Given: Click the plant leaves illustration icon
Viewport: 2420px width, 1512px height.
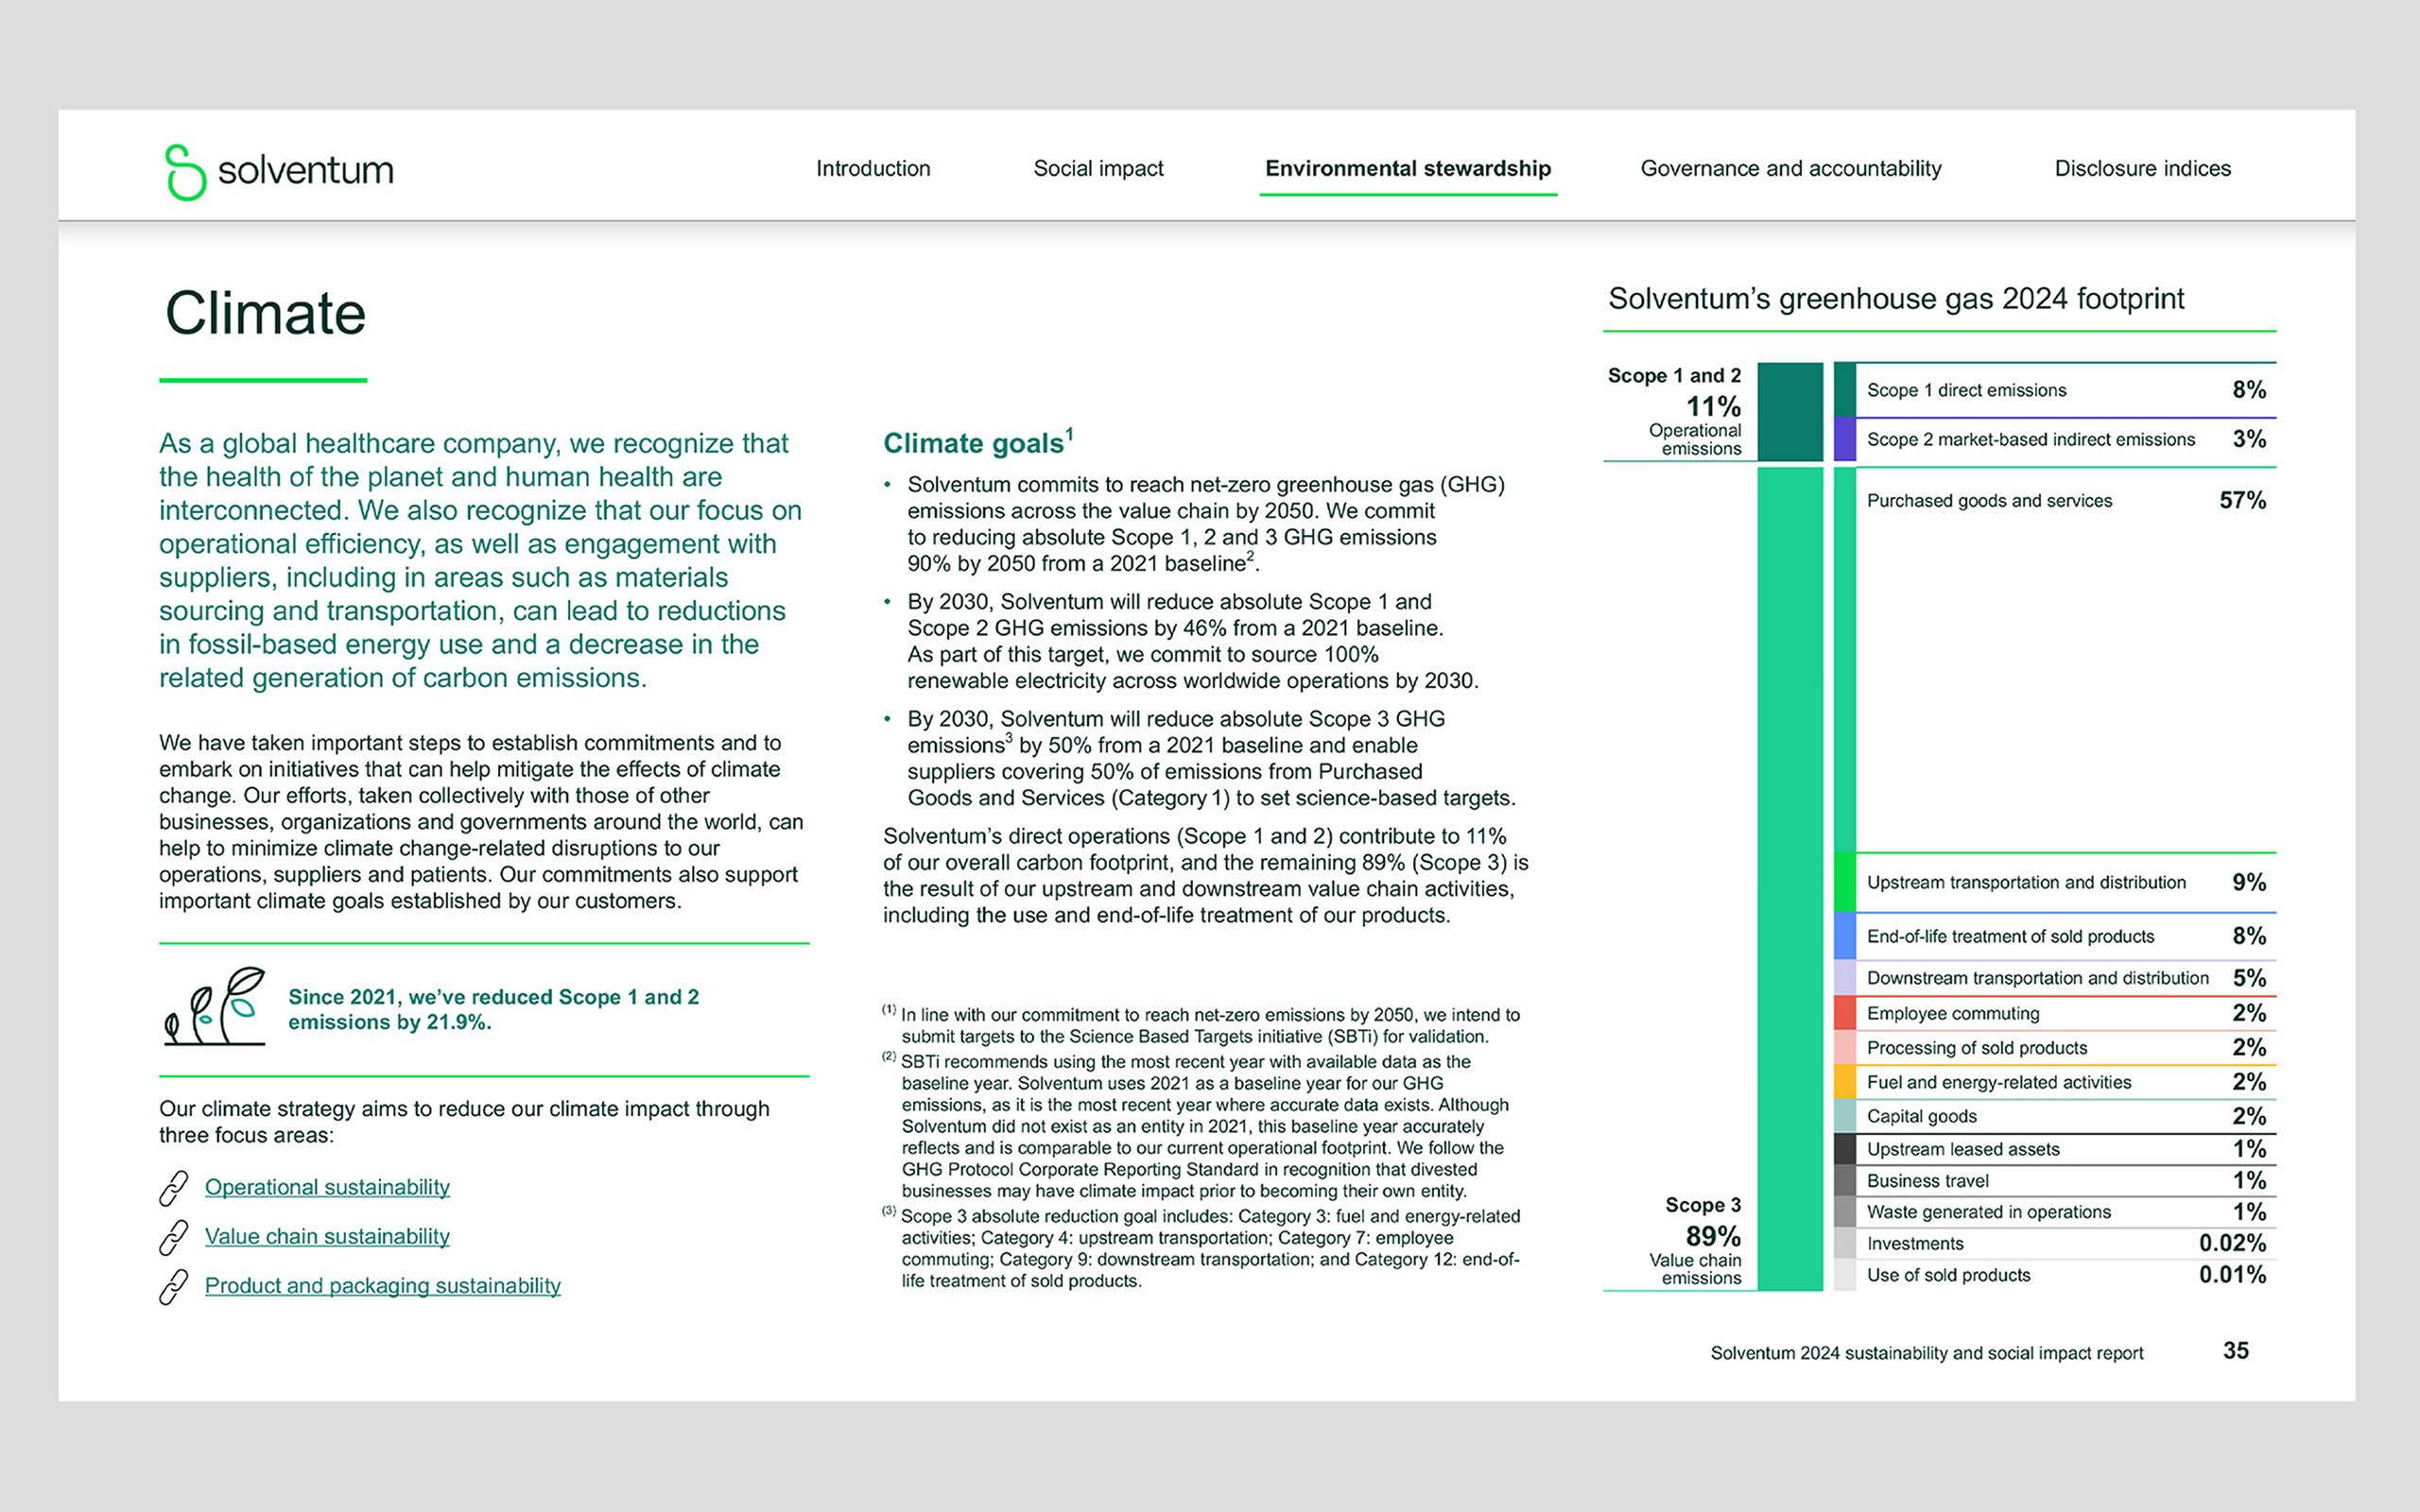Looking at the screenshot, I should [x=216, y=1007].
